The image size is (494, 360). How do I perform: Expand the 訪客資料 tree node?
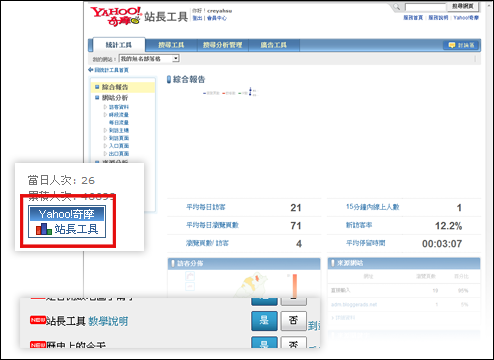pos(105,107)
